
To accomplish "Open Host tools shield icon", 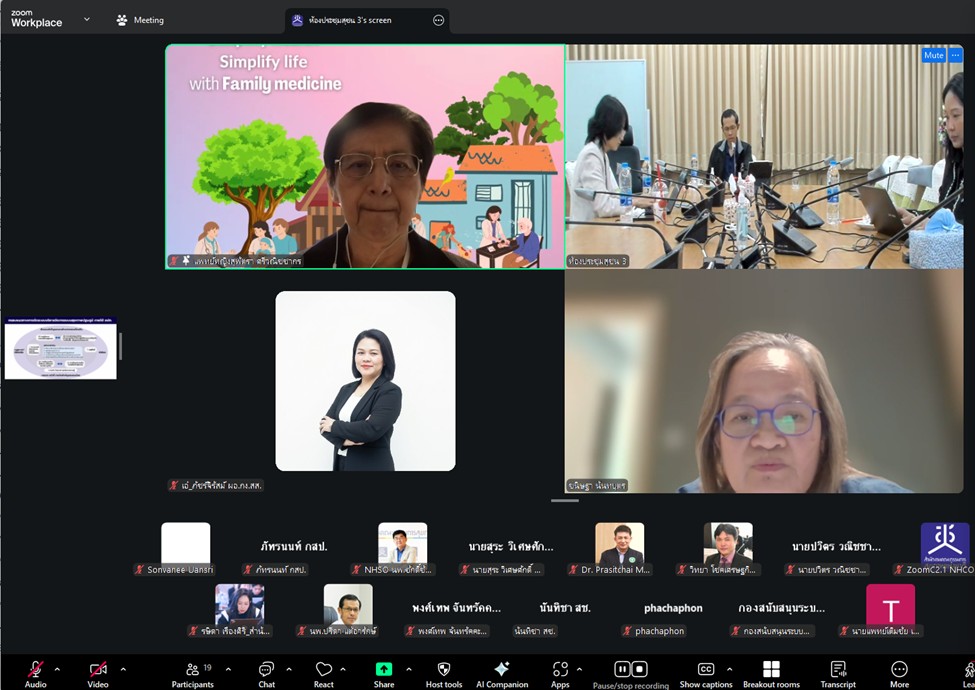I will click(x=444, y=670).
